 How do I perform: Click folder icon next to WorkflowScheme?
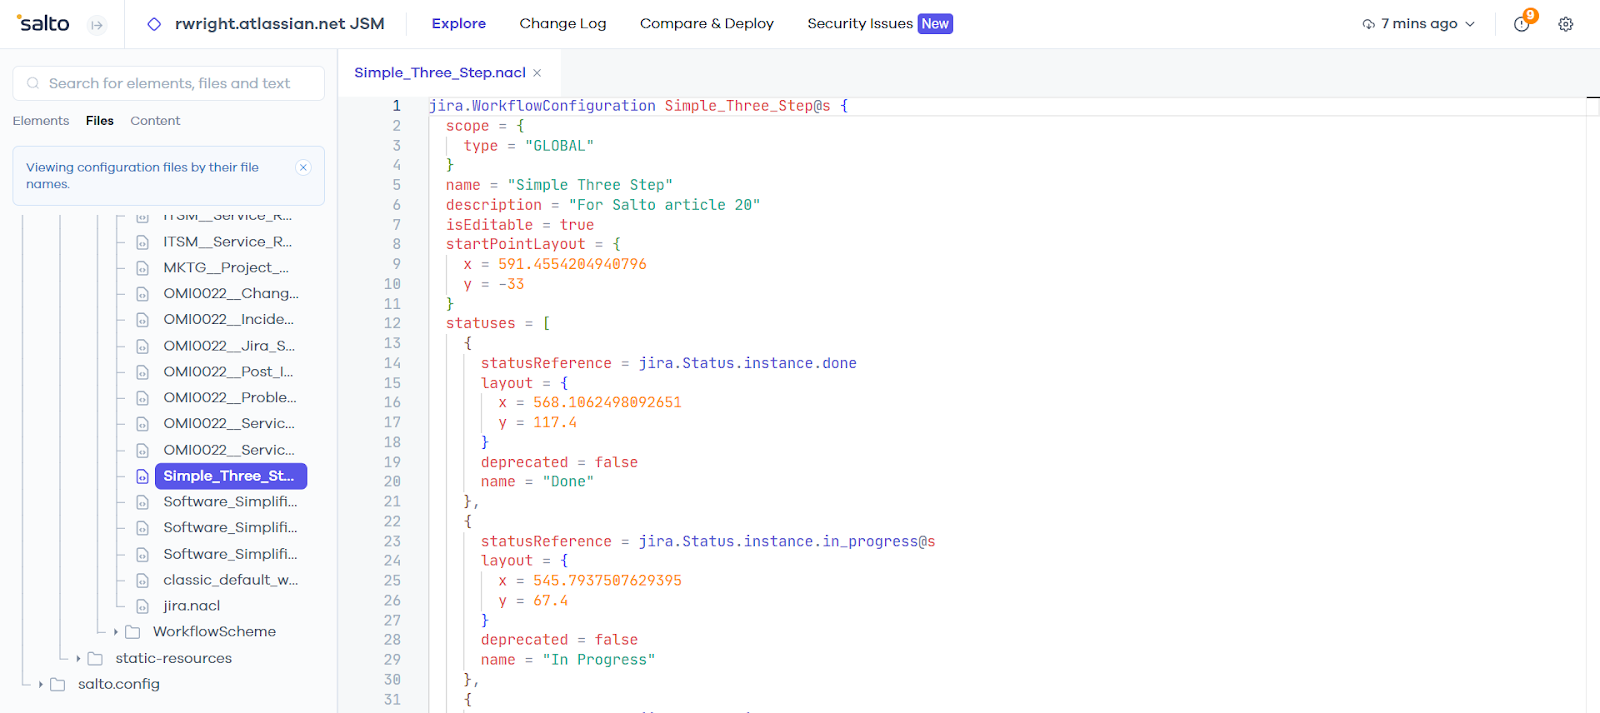pyautogui.click(x=132, y=632)
